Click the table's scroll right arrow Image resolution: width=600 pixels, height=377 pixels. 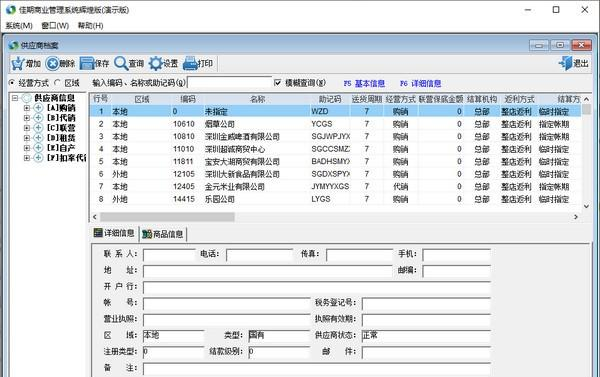pos(576,217)
